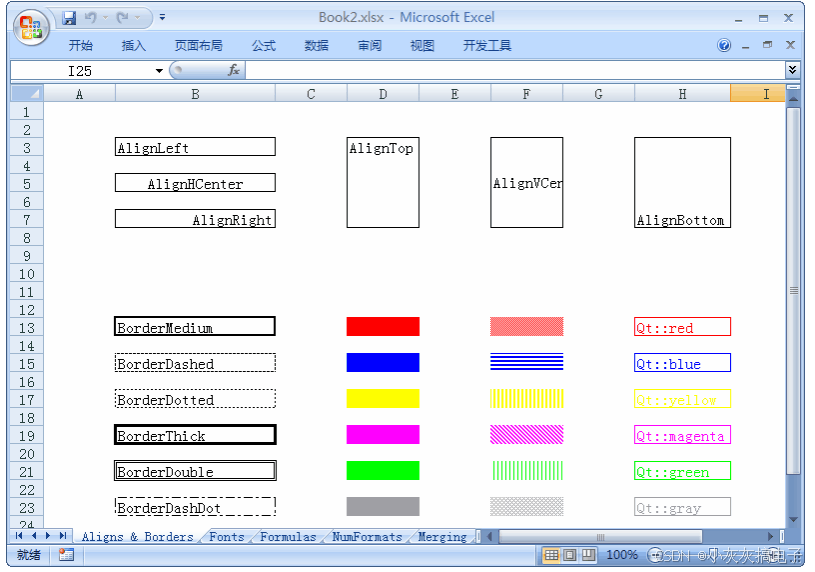Click the AlignLeft cell
815x572 pixels.
pyautogui.click(x=195, y=147)
